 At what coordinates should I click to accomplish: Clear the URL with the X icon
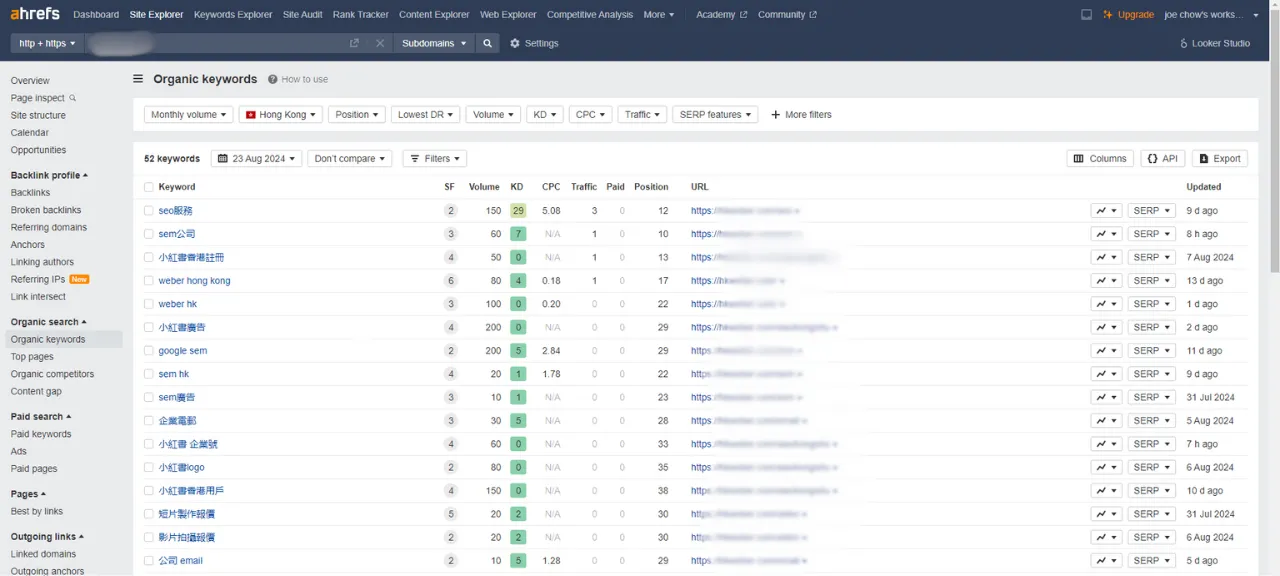(x=380, y=44)
